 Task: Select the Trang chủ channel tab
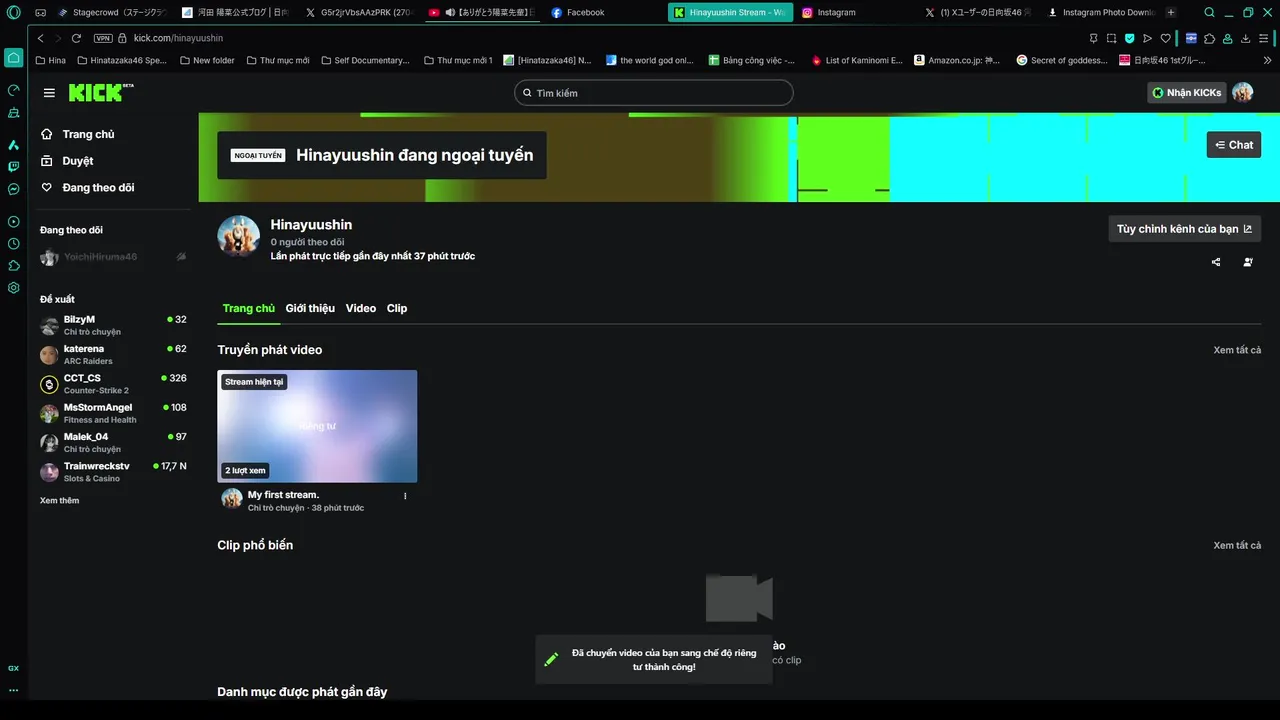[x=248, y=308]
